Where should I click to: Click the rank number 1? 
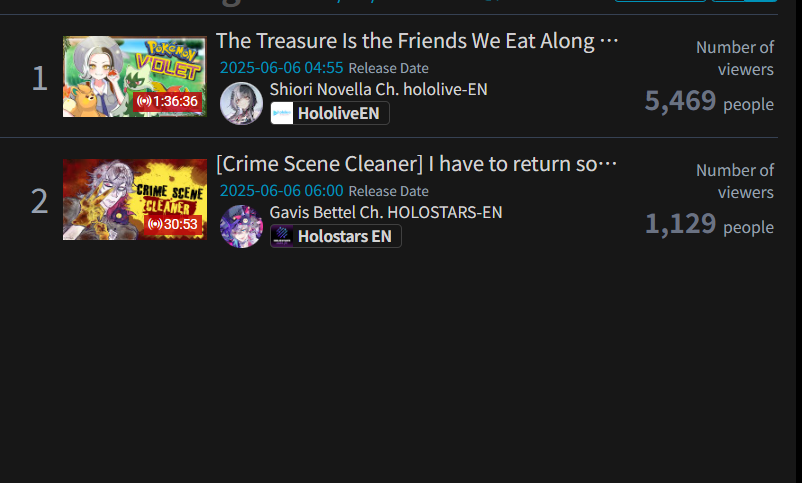39,79
